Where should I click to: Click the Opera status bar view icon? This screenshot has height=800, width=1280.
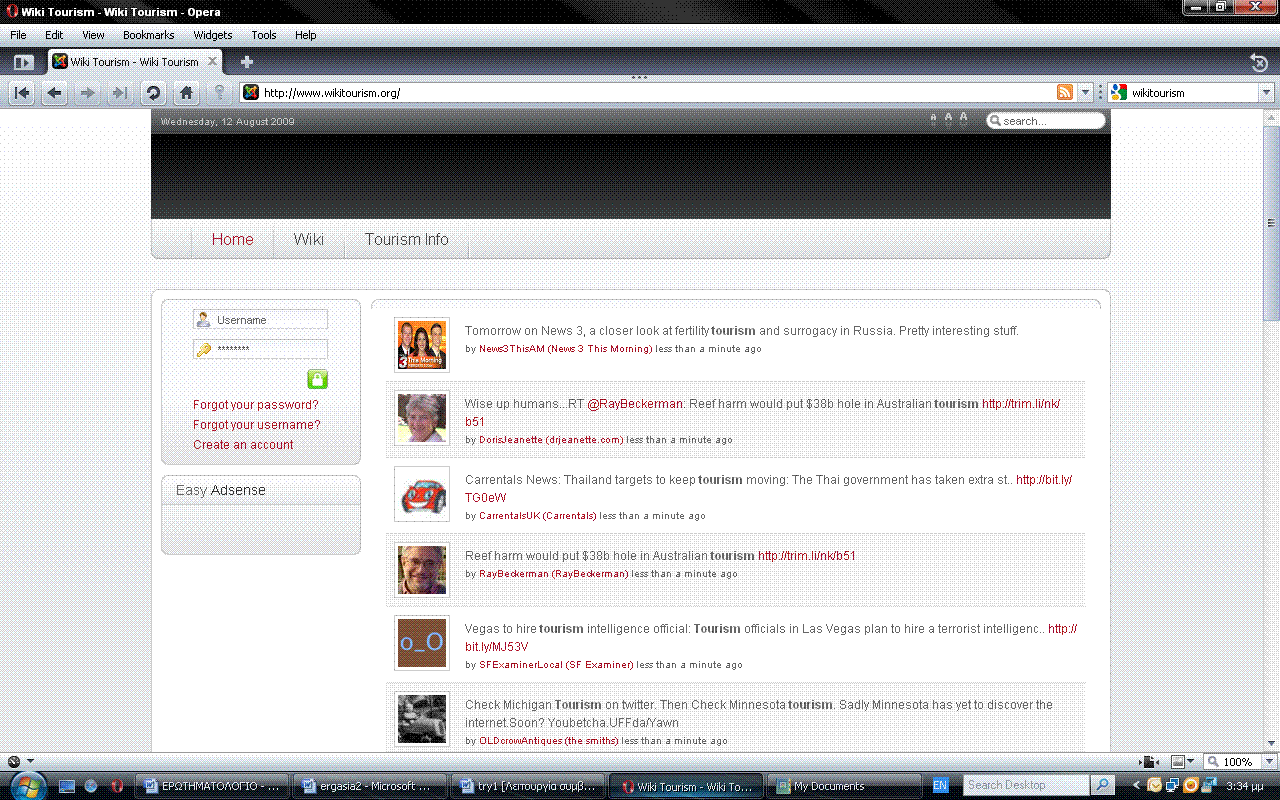[14, 762]
